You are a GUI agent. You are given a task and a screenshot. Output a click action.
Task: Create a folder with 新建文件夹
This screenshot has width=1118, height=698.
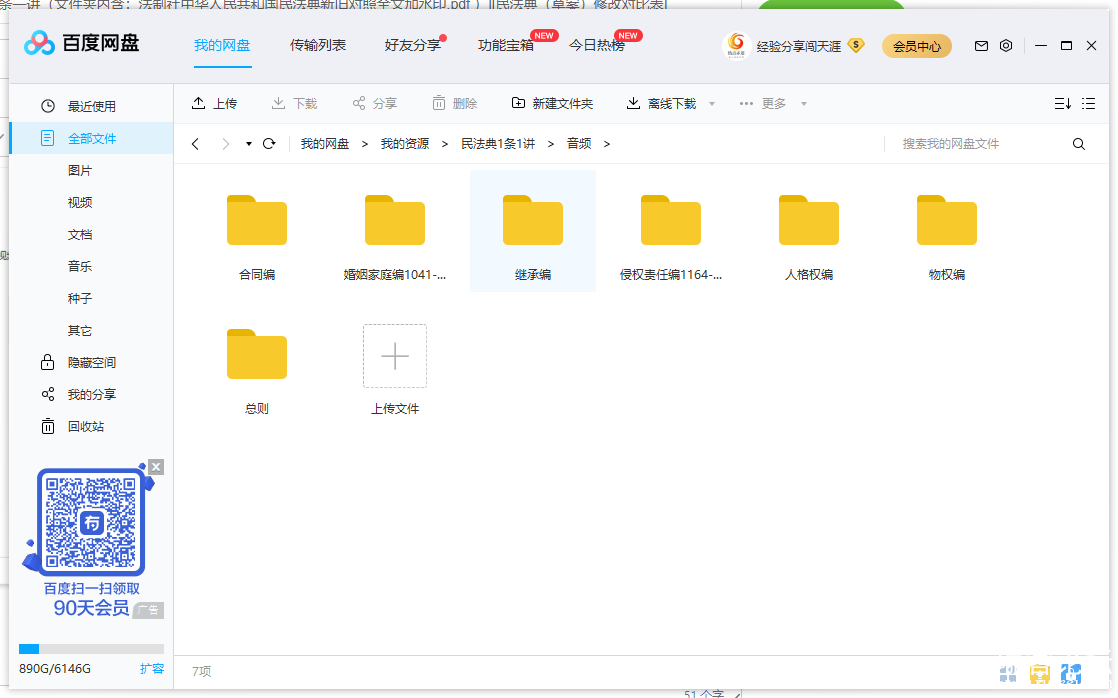553,104
